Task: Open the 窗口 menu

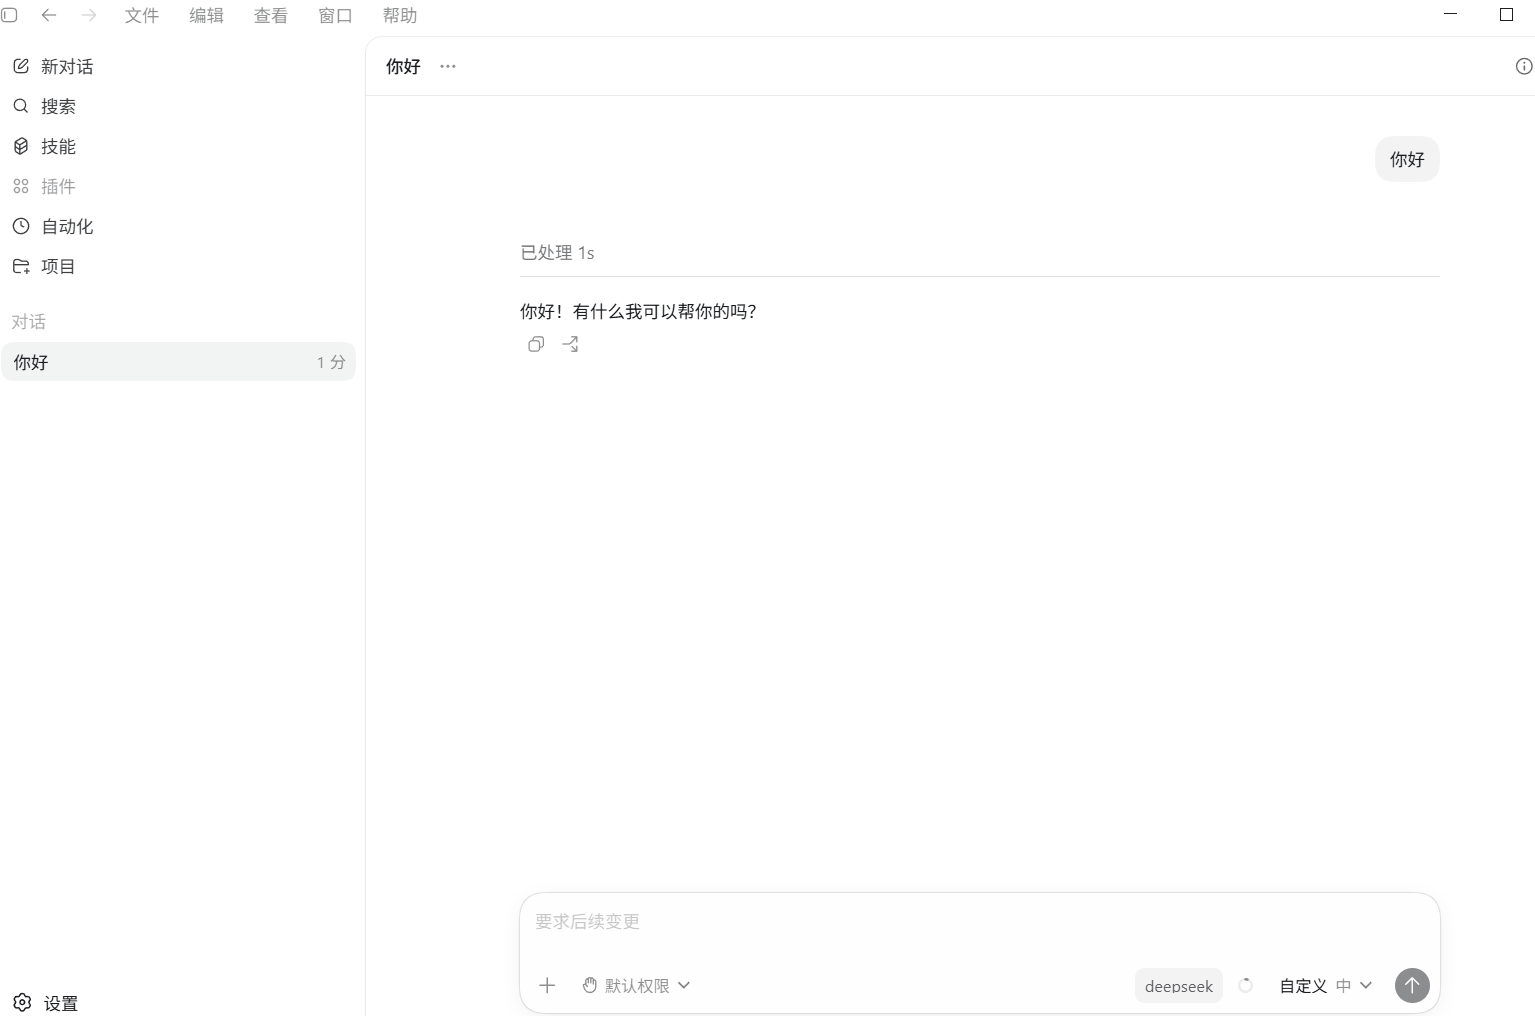Action: click(x=335, y=15)
